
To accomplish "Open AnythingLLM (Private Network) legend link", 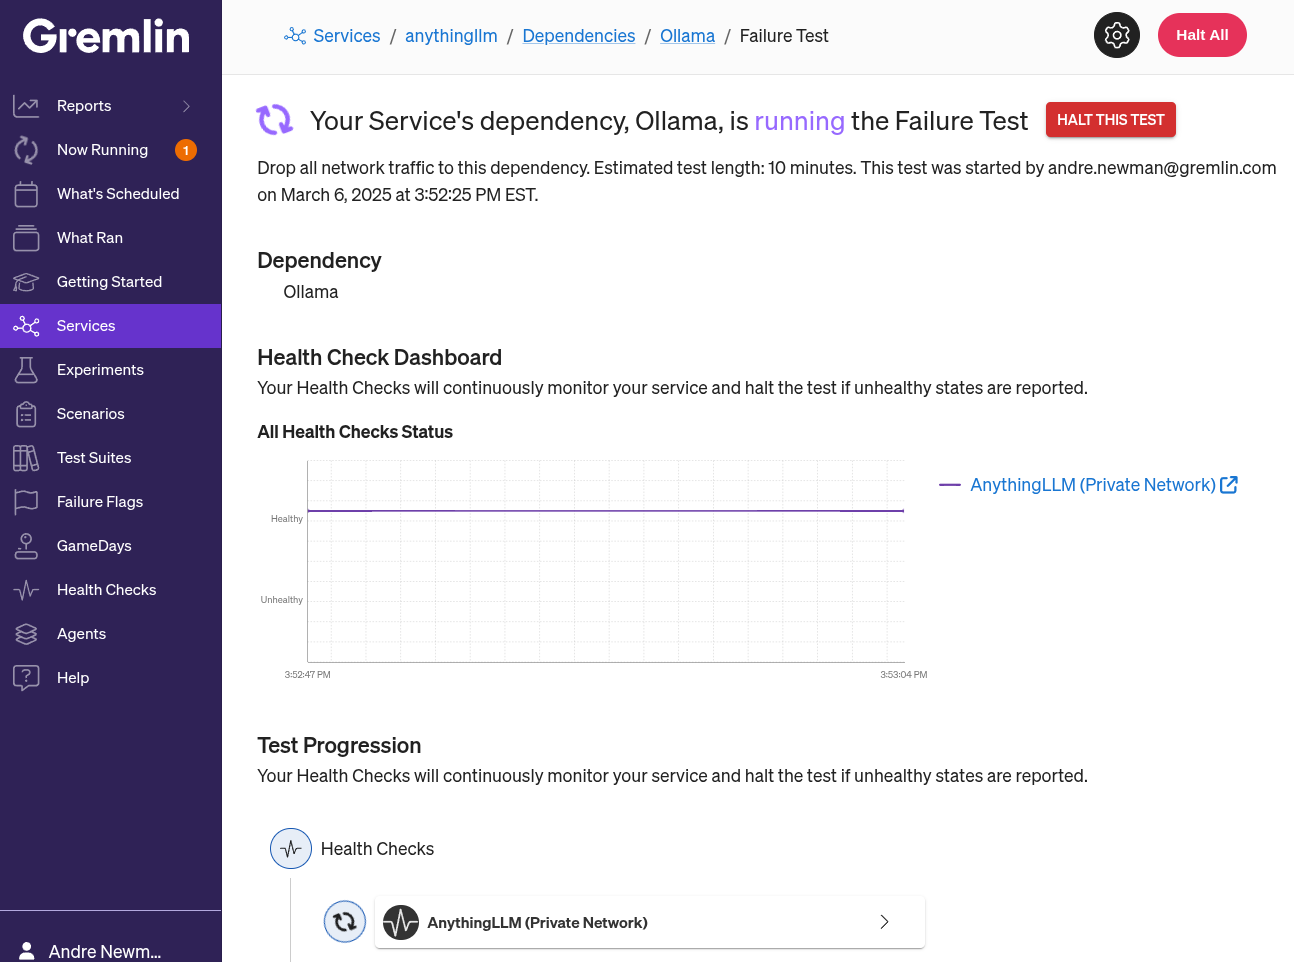I will tap(1093, 485).
